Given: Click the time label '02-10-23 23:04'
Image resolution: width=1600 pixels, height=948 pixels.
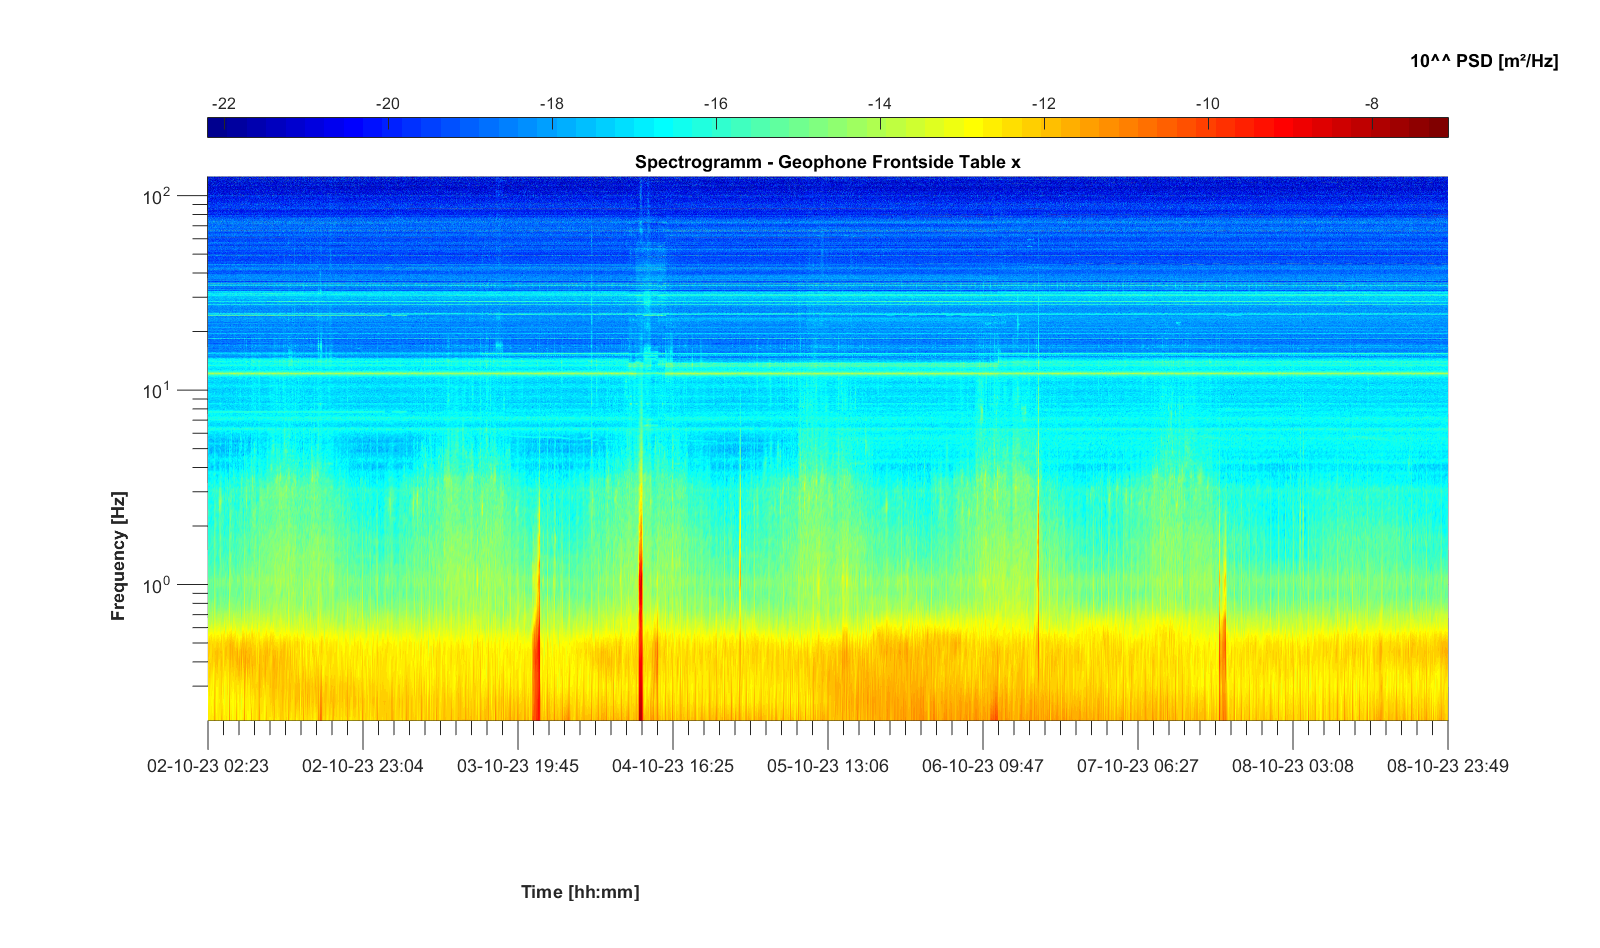Looking at the screenshot, I should pyautogui.click(x=363, y=766).
